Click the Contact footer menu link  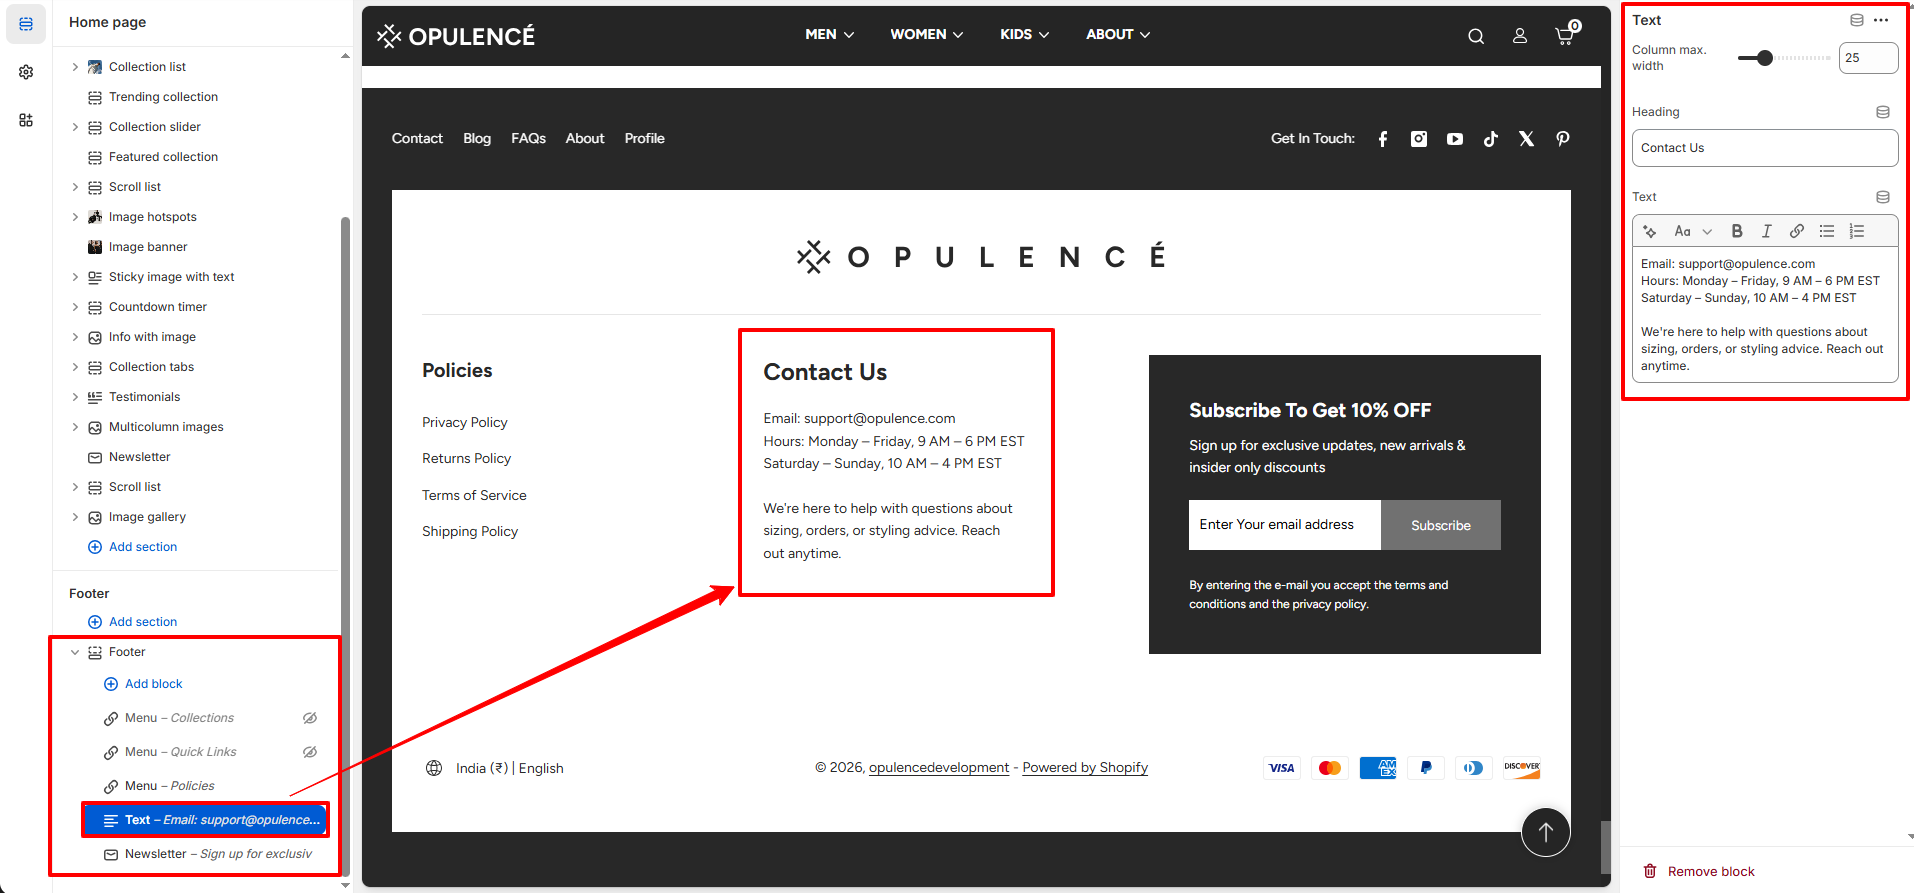(x=417, y=138)
